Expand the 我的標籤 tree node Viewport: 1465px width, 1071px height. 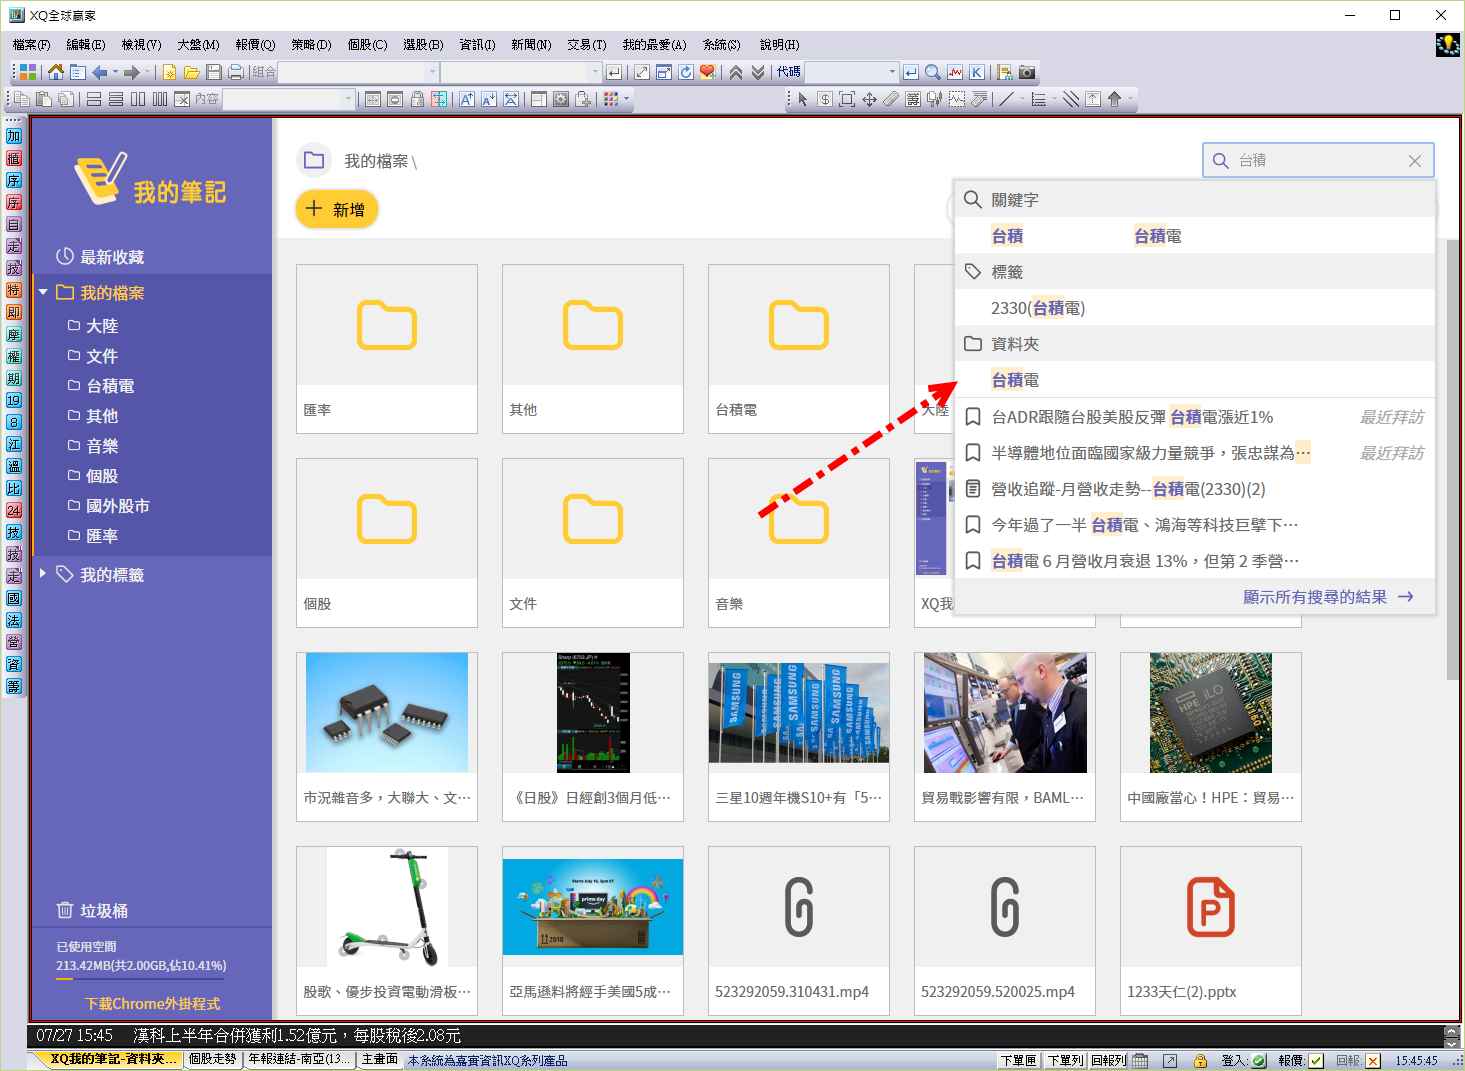tap(43, 574)
